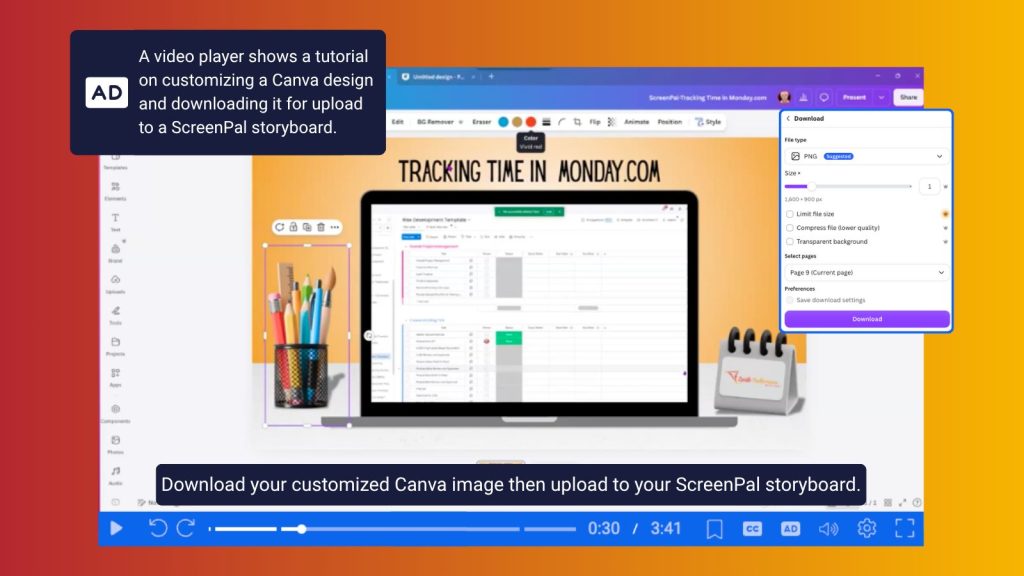
Task: Enable Limit file size checkbox
Action: click(x=790, y=214)
